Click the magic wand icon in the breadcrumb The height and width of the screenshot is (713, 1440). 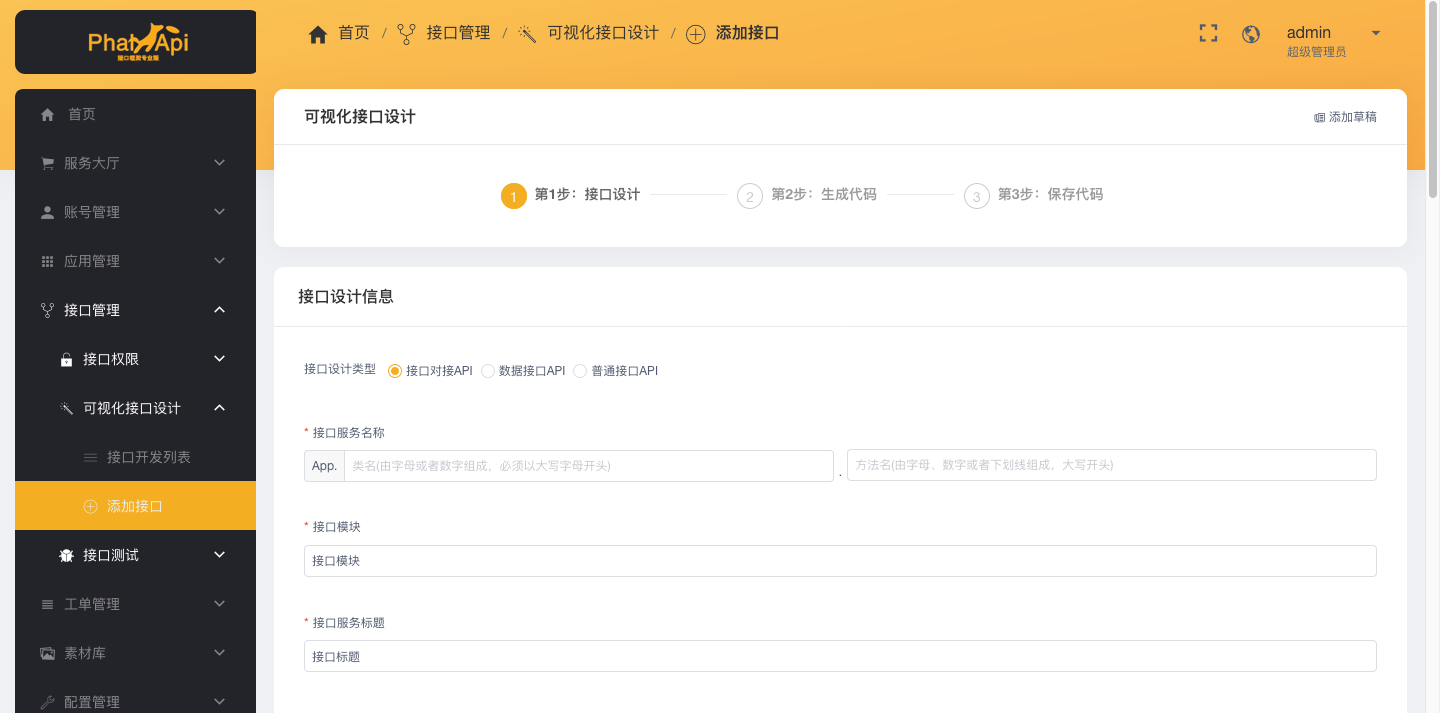pyautogui.click(x=528, y=34)
